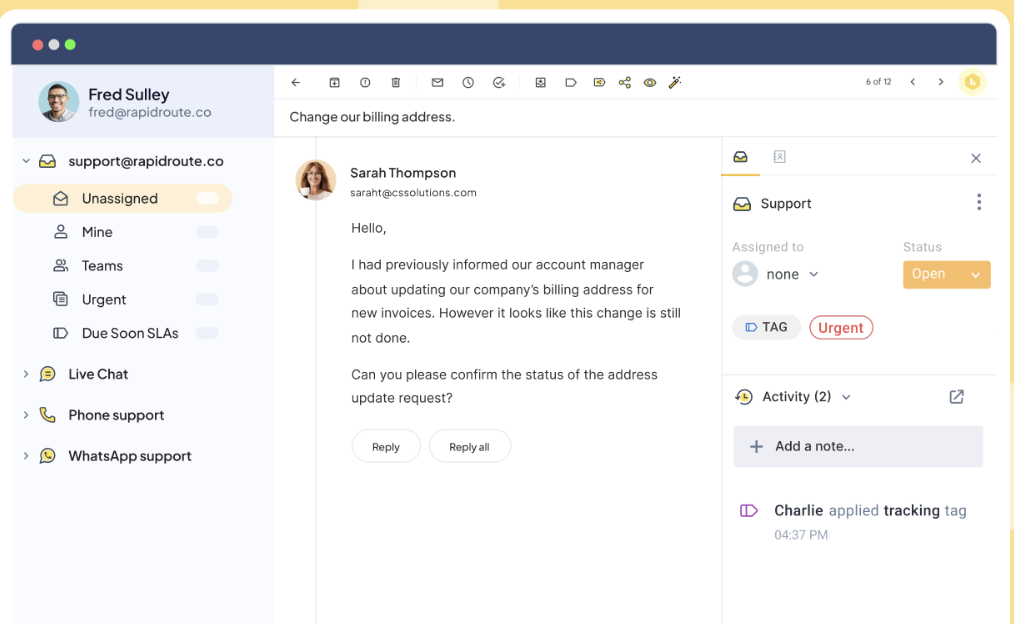Open the Support inbox options kebab menu

[x=979, y=202]
